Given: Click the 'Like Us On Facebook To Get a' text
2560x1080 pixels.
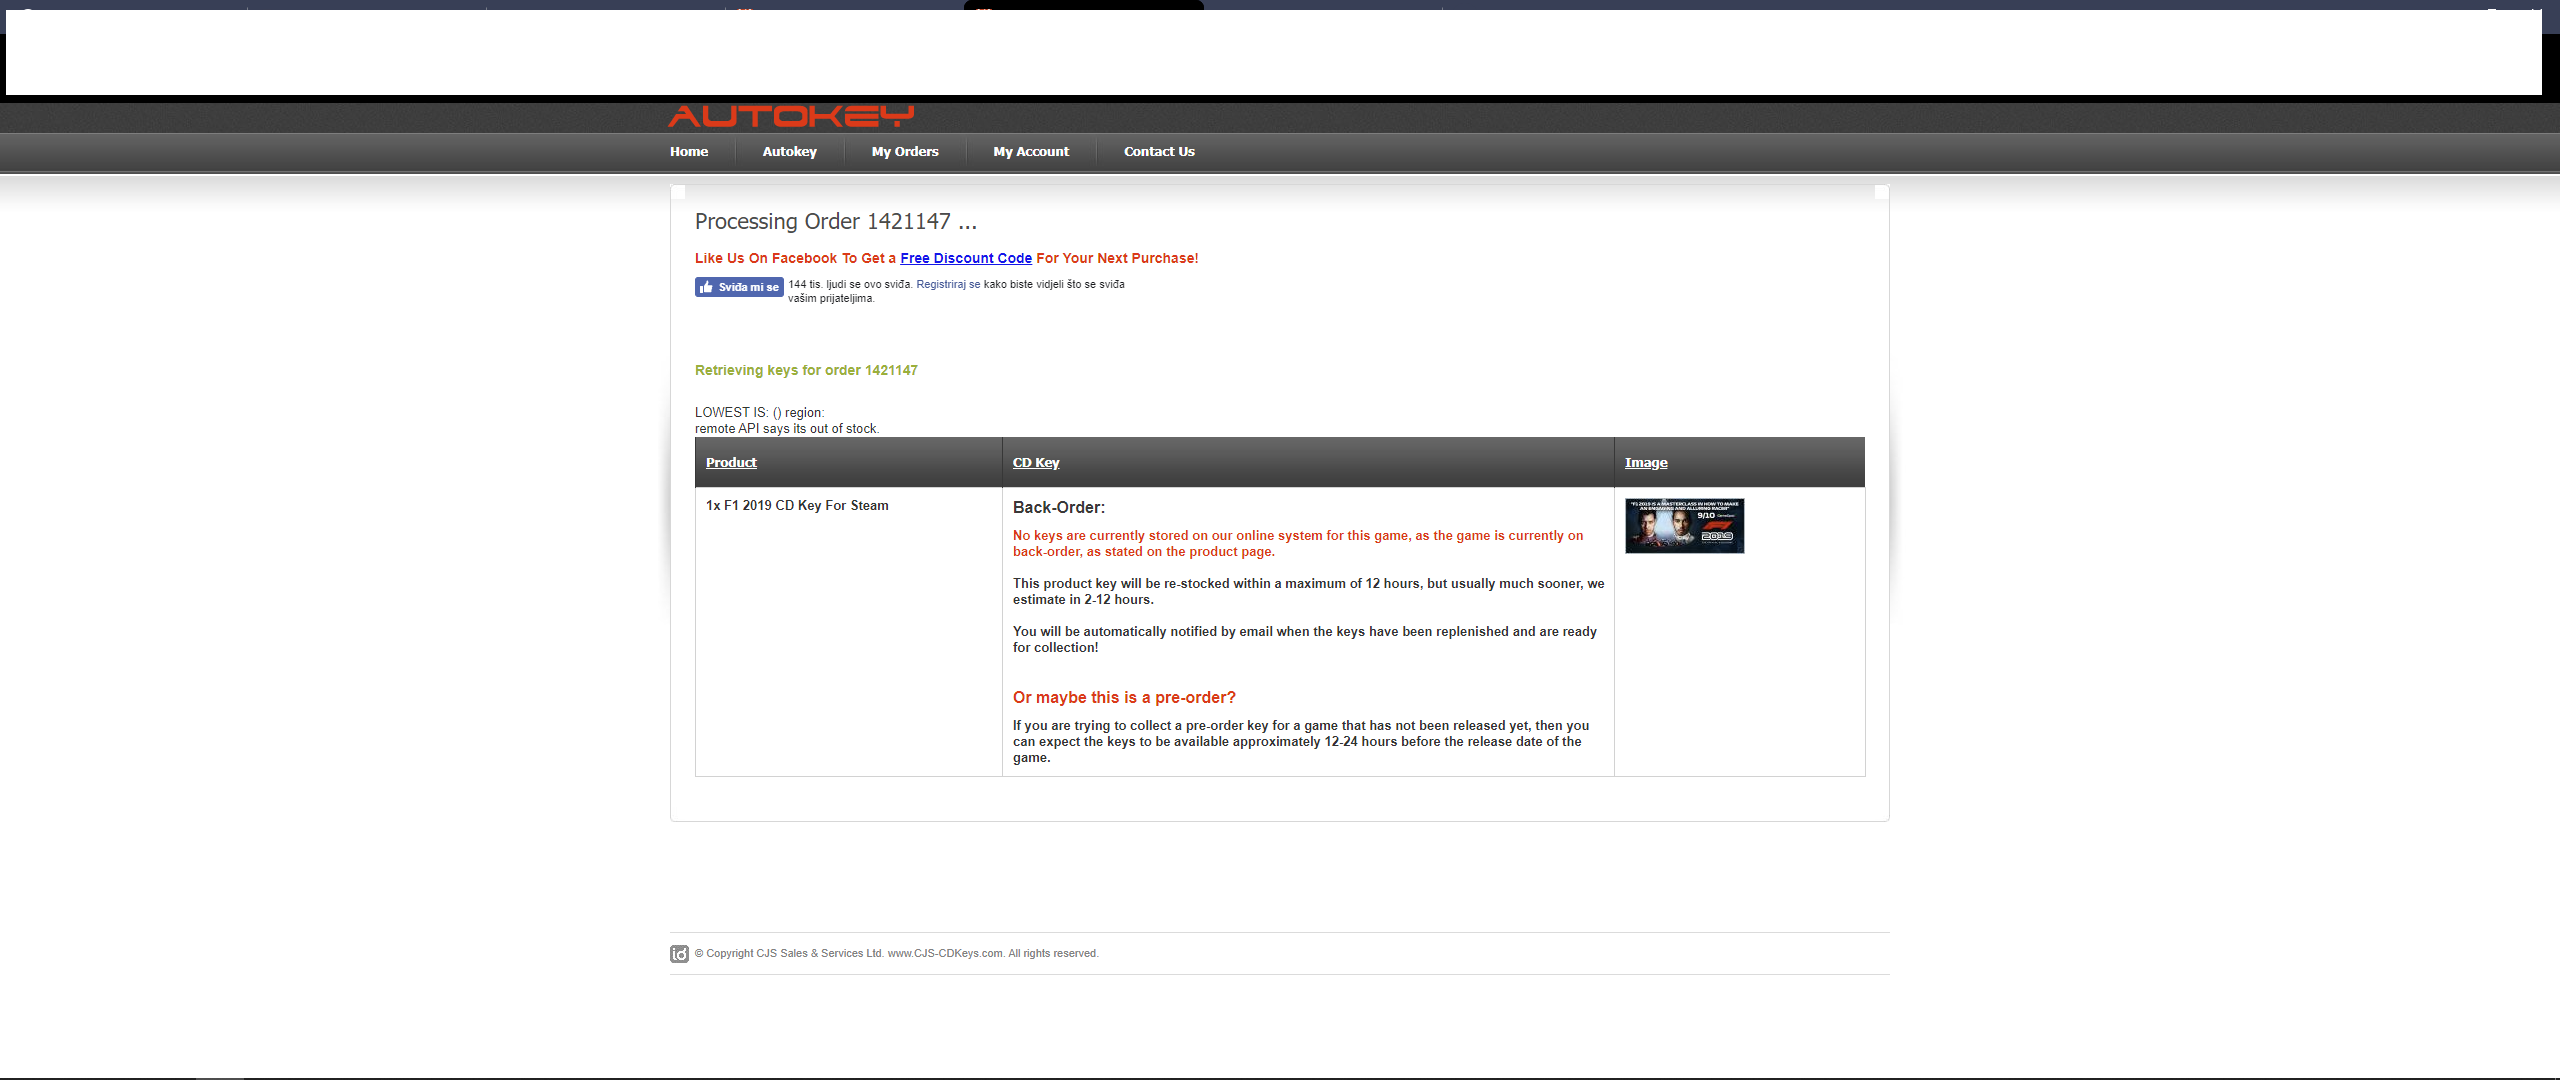Looking at the screenshot, I should pos(795,258).
